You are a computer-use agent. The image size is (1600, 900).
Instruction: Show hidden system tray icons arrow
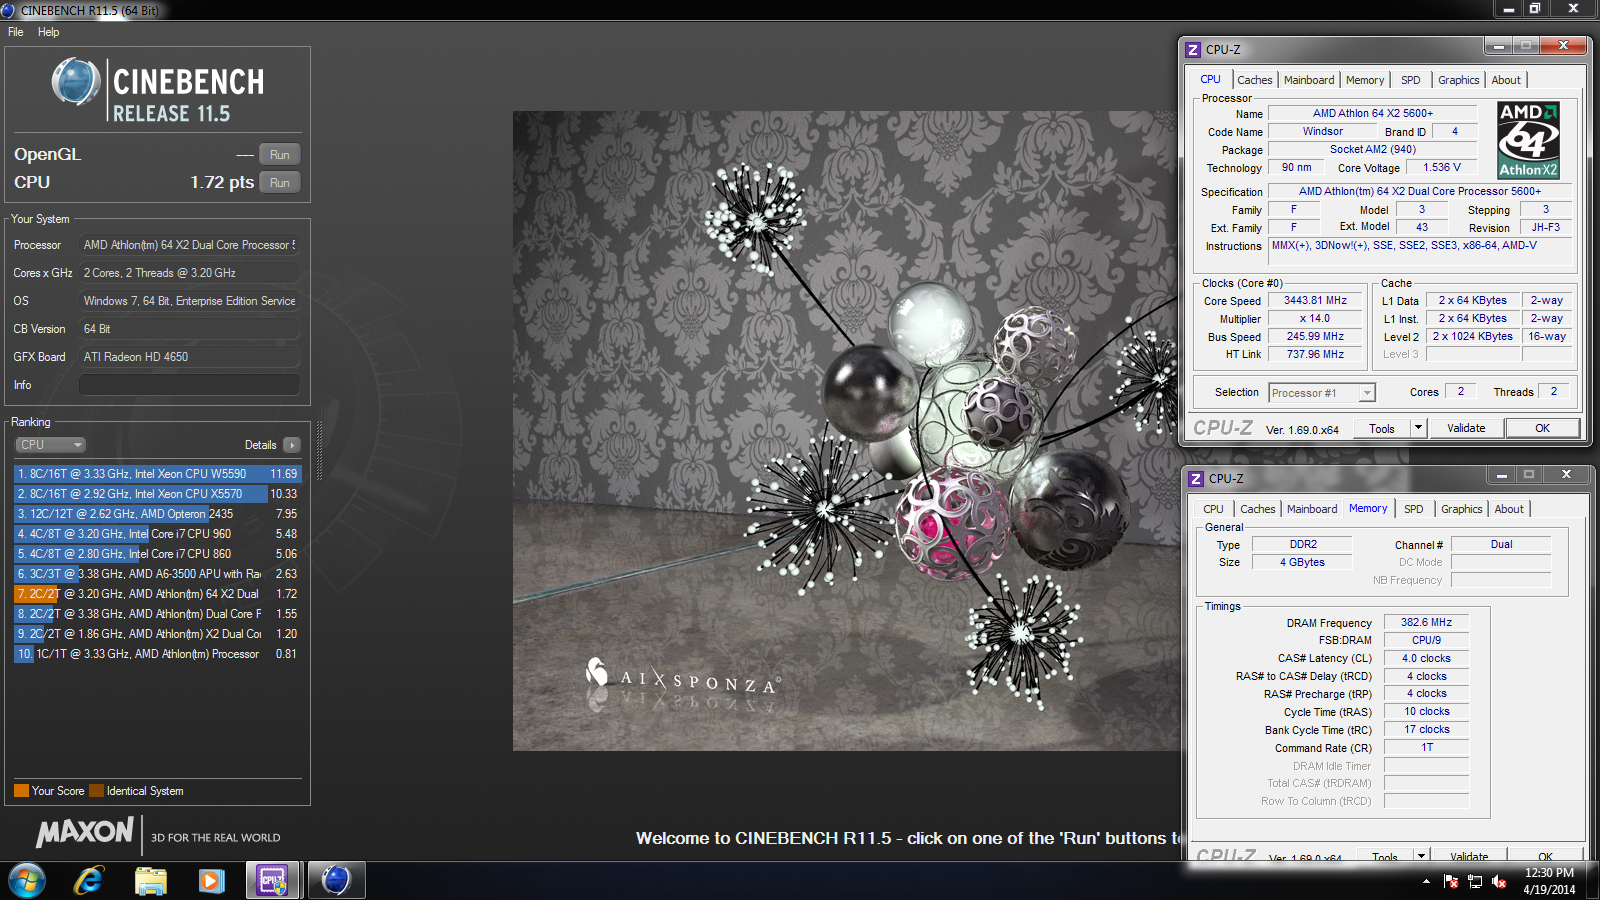point(1426,881)
